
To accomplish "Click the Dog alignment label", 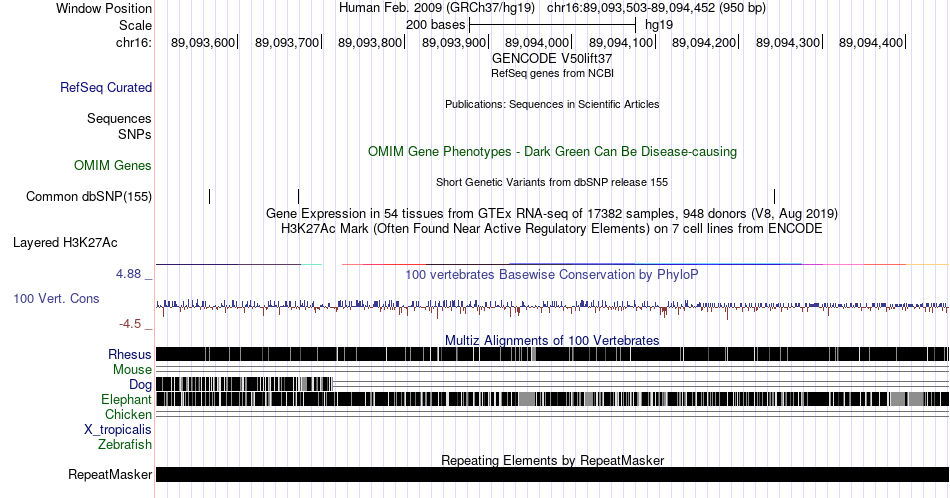I will pos(141,385).
